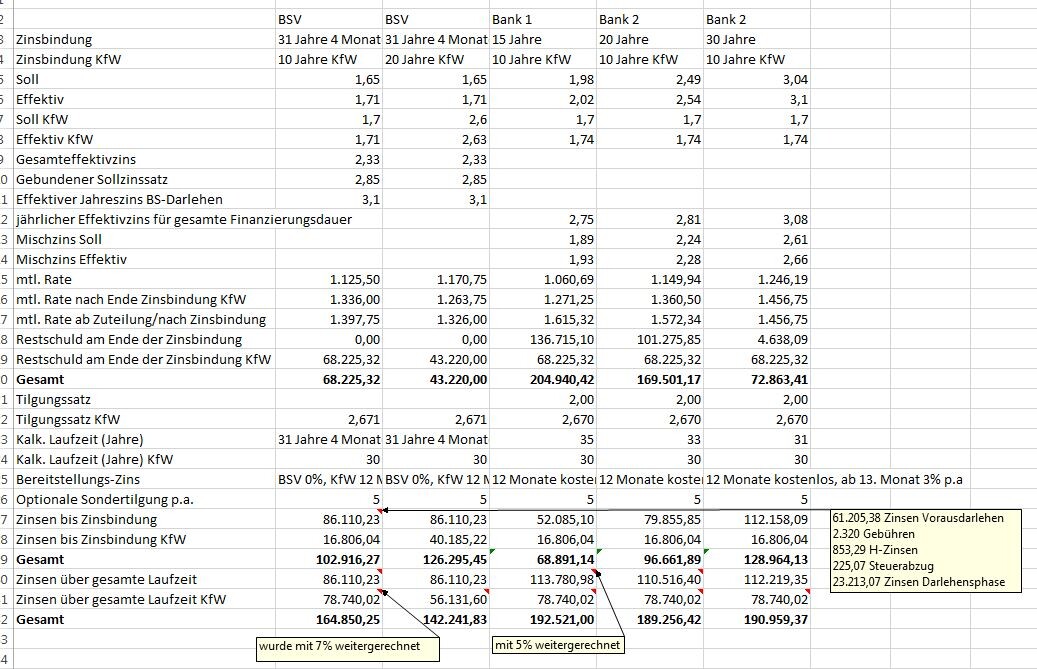The height and width of the screenshot is (669, 1037).
Task: Click the cell "12 Monate kostenlos, ab 13. Monat 3% p.a"
Action: click(x=834, y=479)
